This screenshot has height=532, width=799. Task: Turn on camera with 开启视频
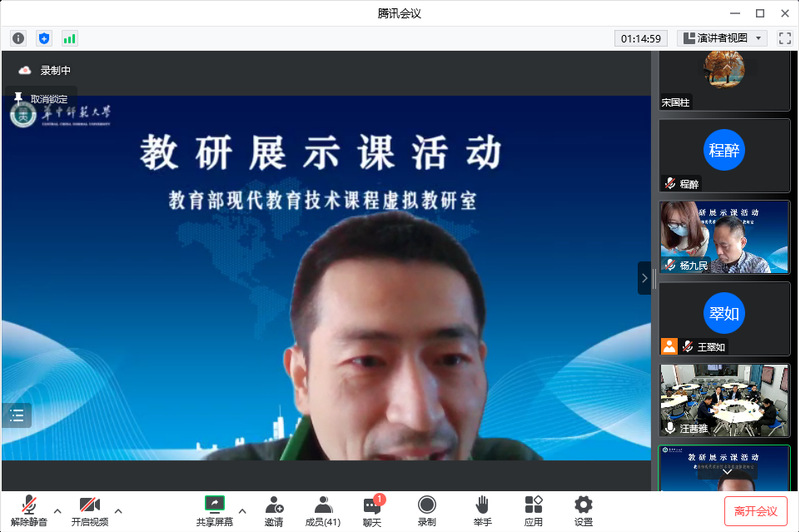(x=89, y=510)
